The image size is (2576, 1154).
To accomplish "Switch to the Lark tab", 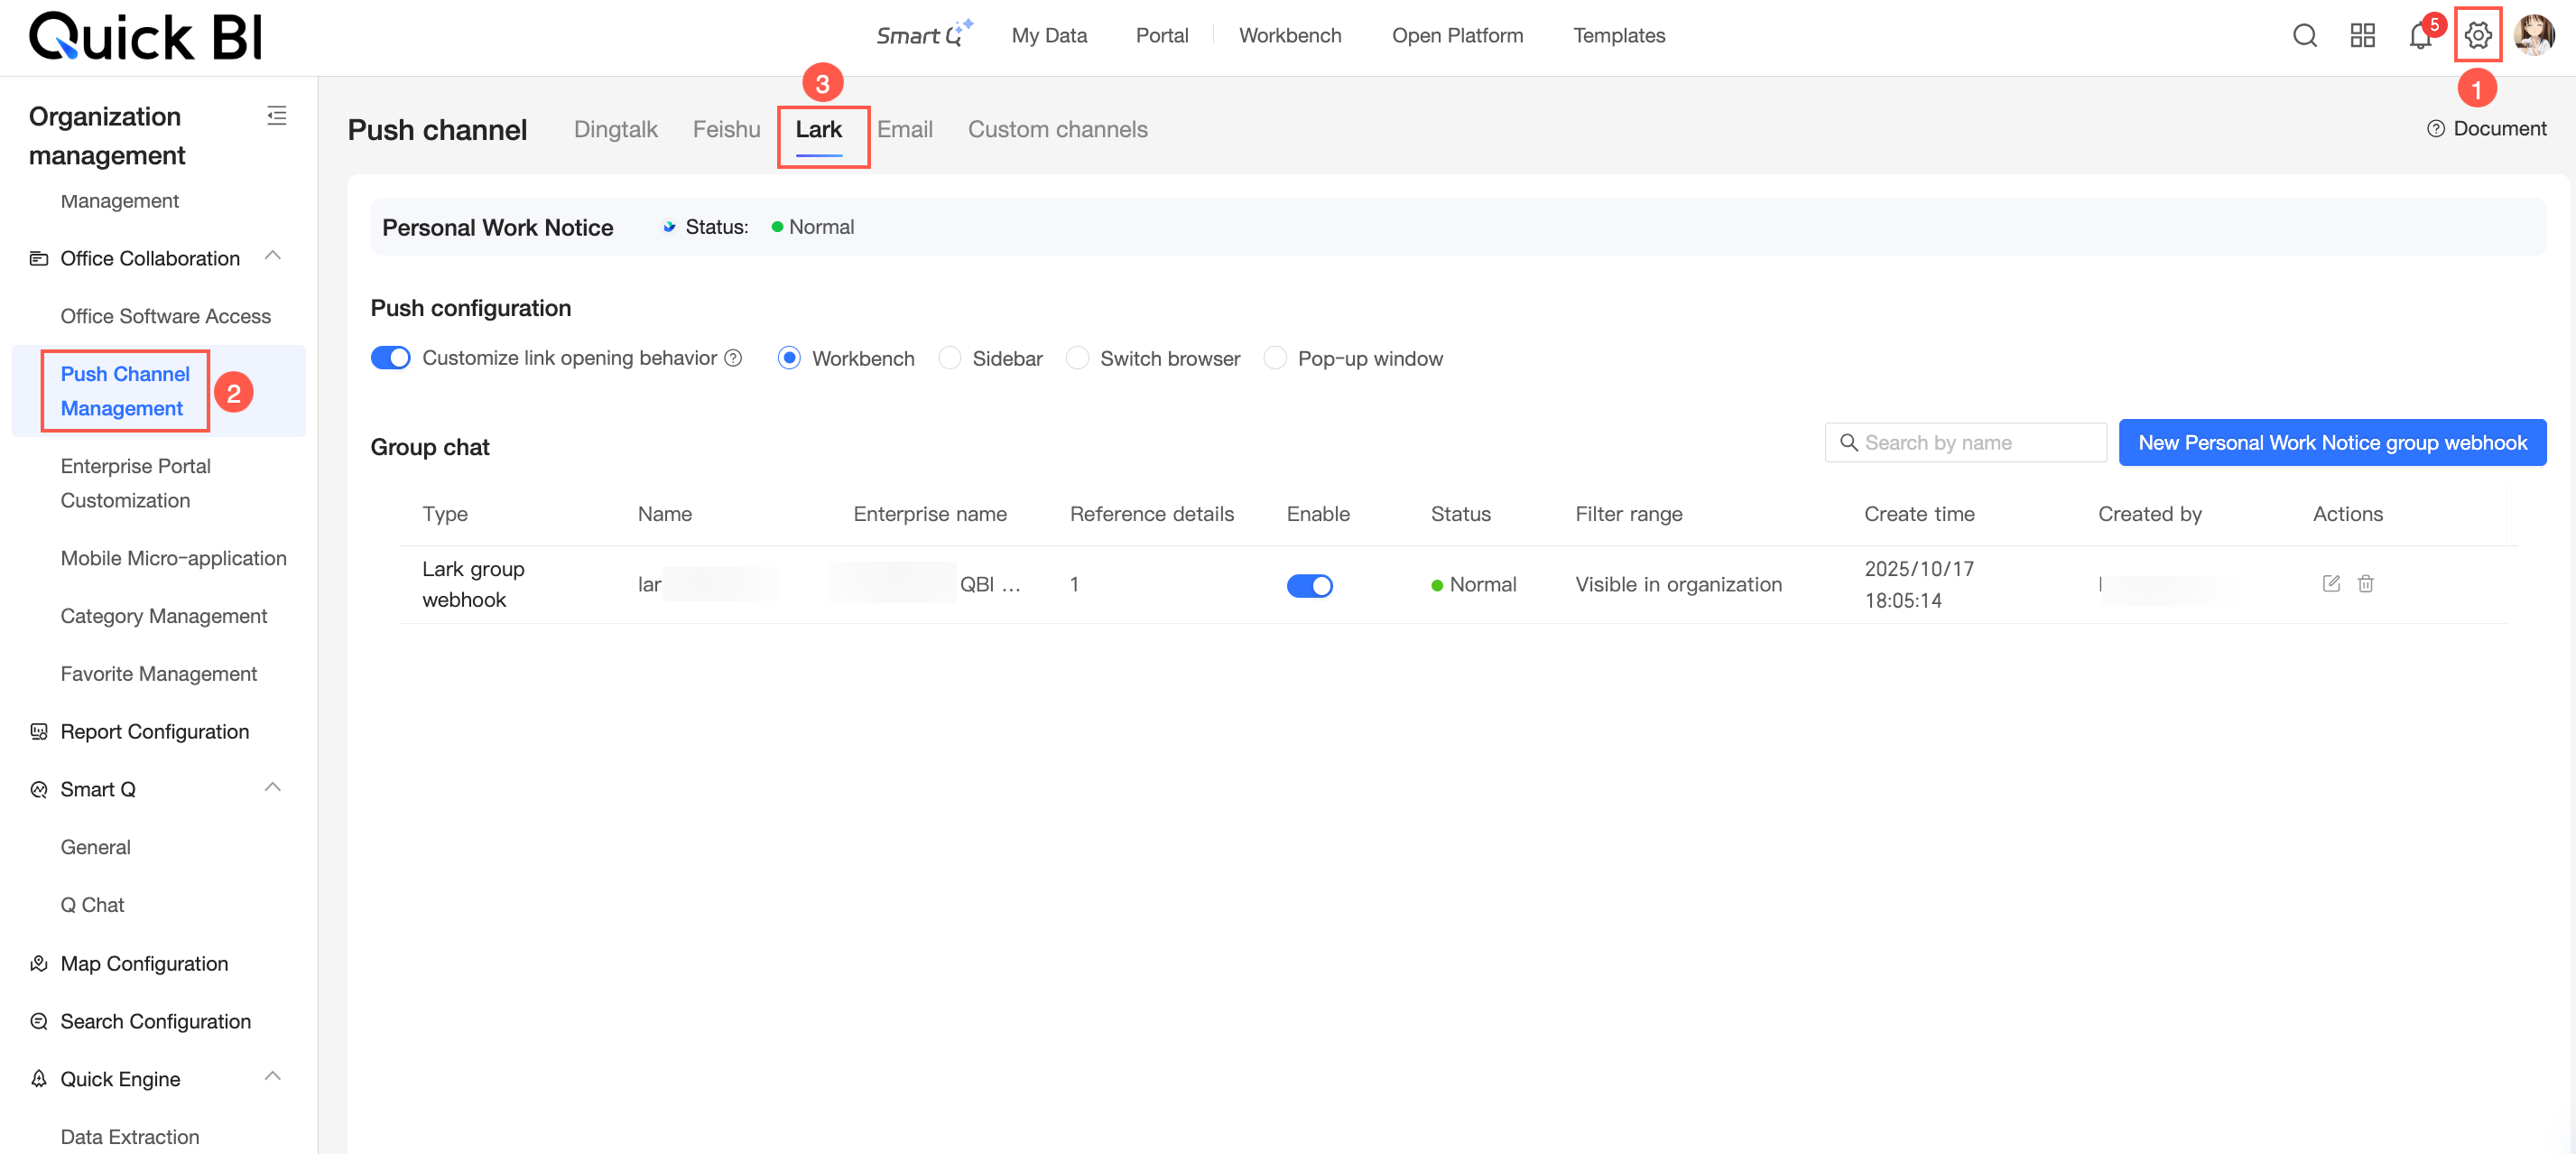I will pos(819,130).
